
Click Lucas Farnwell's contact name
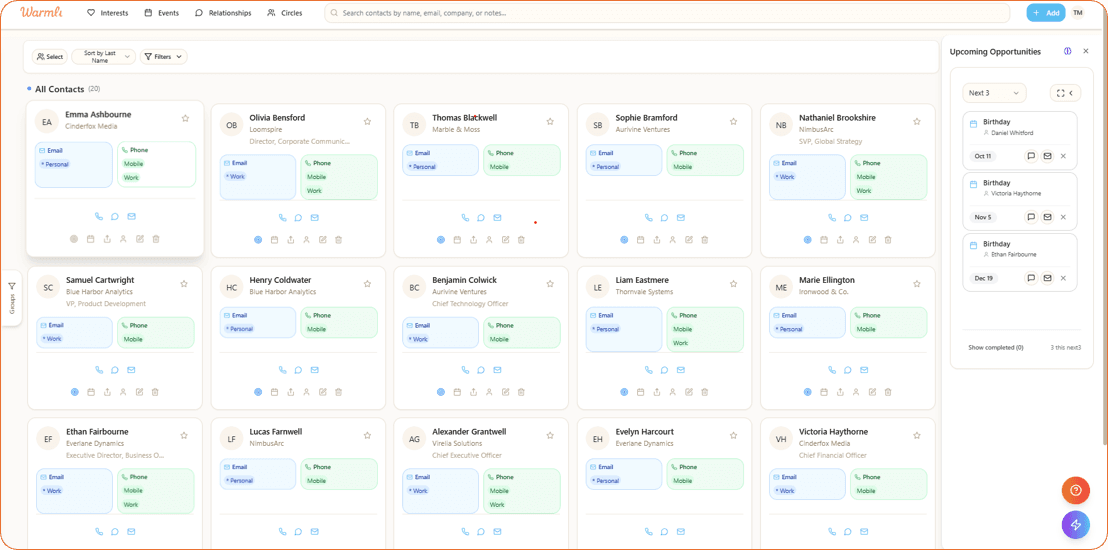(278, 431)
